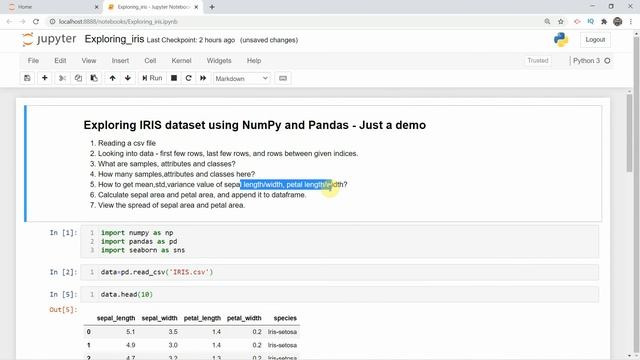Click the notebook heading Exploring IRIS dataset
The height and width of the screenshot is (360, 640).
(255, 125)
